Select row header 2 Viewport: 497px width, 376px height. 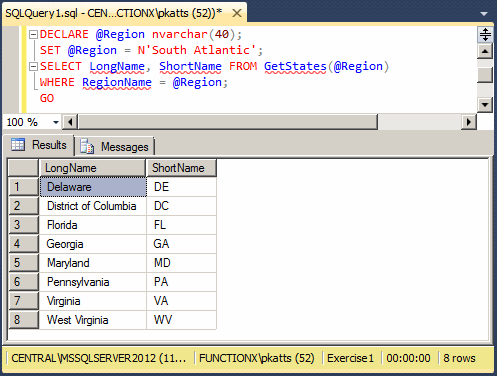pos(23,206)
